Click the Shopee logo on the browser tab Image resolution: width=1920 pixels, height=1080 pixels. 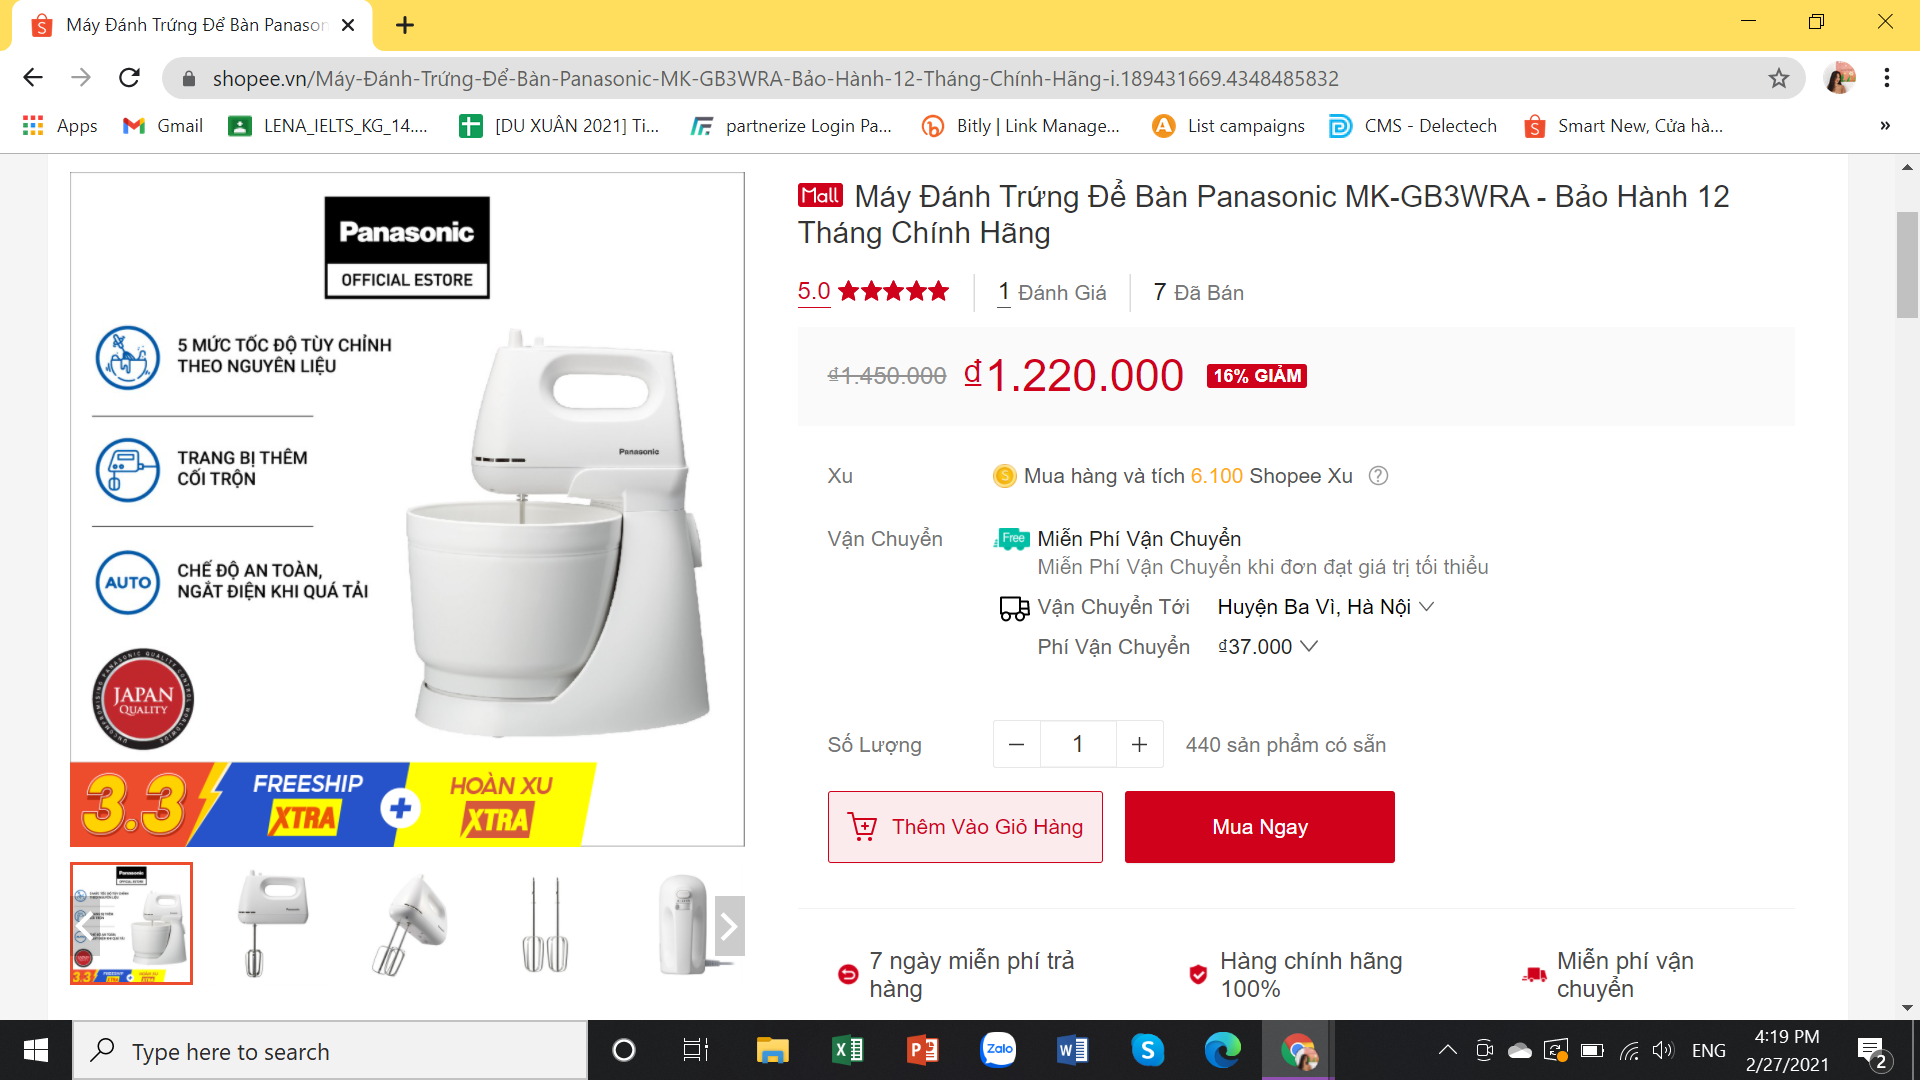tap(41, 25)
